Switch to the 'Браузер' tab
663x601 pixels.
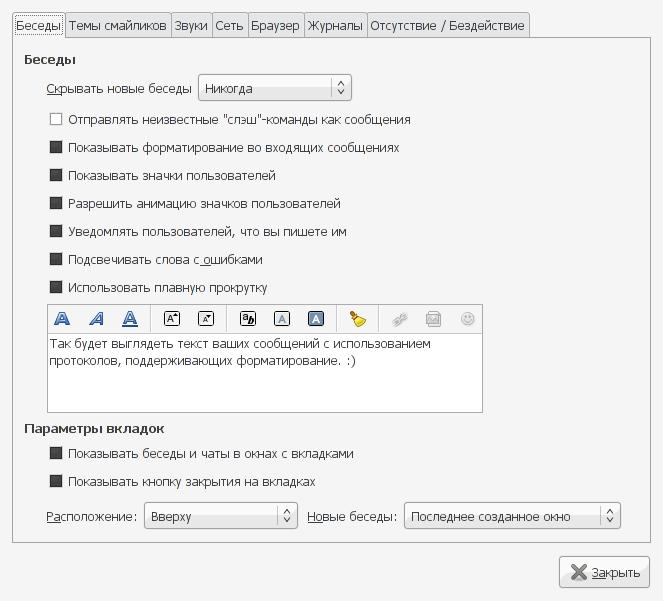(x=274, y=26)
